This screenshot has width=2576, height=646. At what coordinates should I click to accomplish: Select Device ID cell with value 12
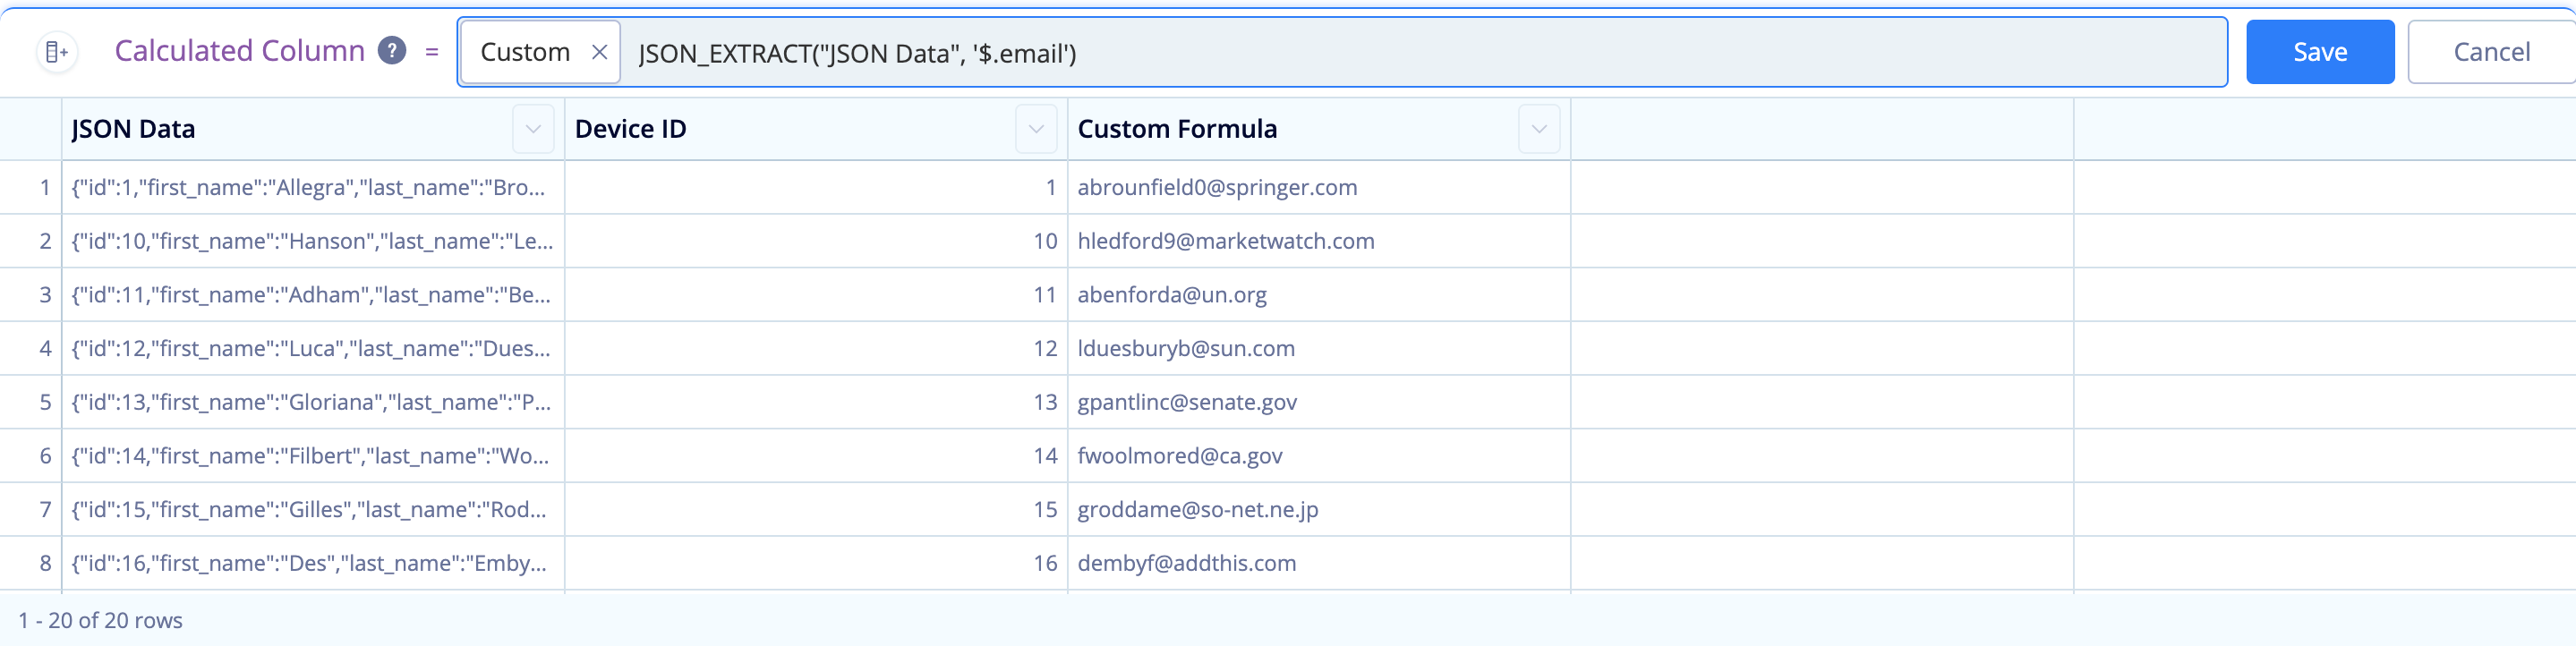pos(816,349)
